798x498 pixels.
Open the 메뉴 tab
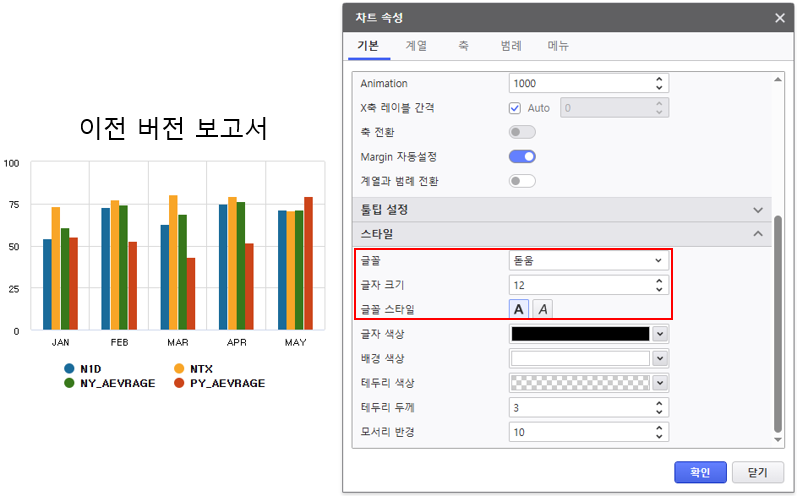558,46
